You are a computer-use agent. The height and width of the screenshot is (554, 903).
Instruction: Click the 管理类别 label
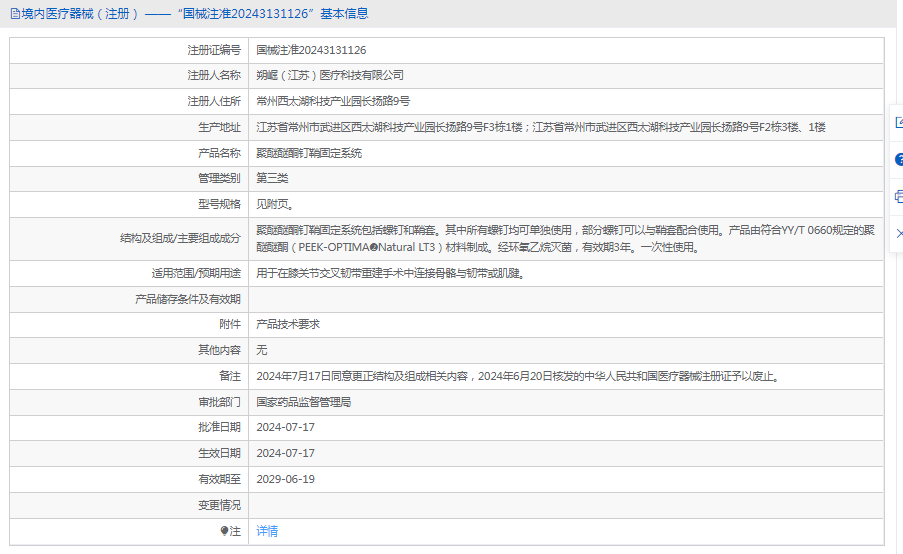click(x=219, y=179)
